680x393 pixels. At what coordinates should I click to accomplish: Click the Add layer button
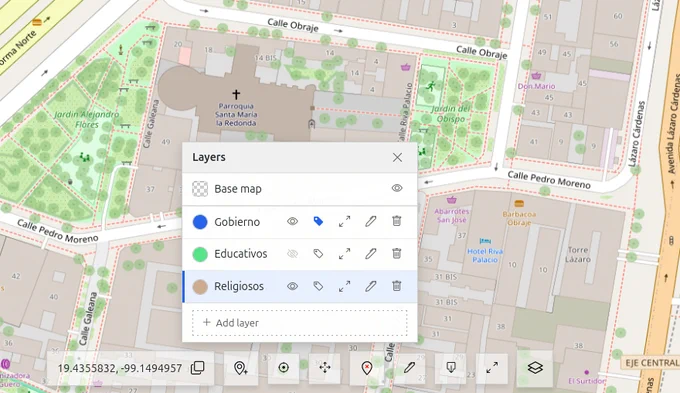[x=300, y=323]
